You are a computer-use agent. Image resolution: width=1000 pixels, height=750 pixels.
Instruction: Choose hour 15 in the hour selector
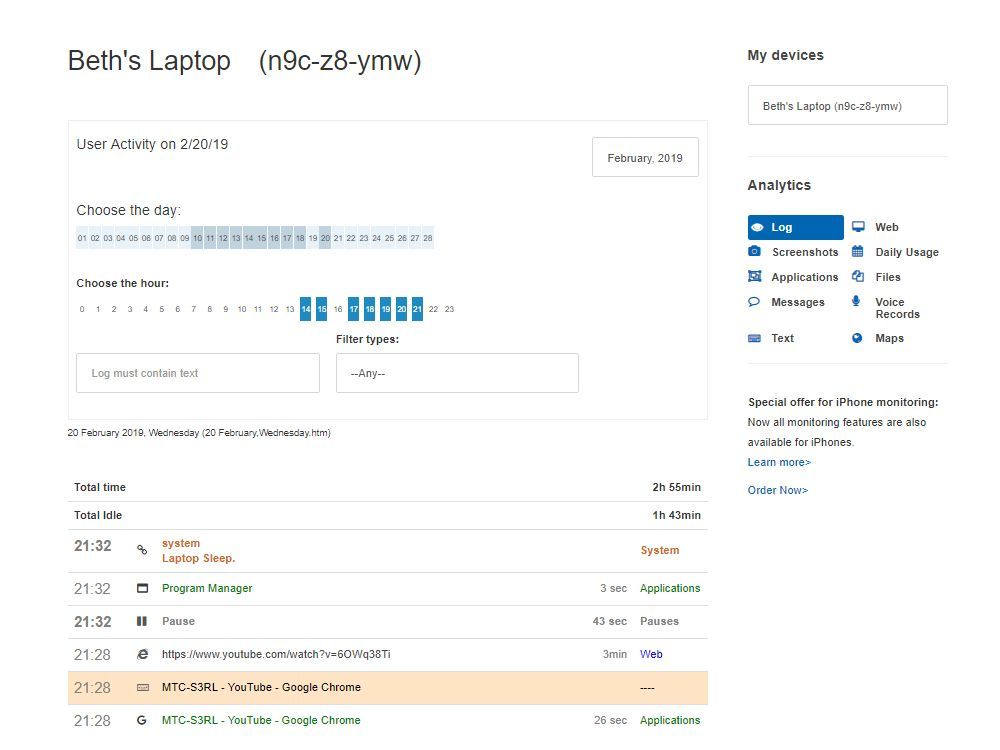pos(321,309)
